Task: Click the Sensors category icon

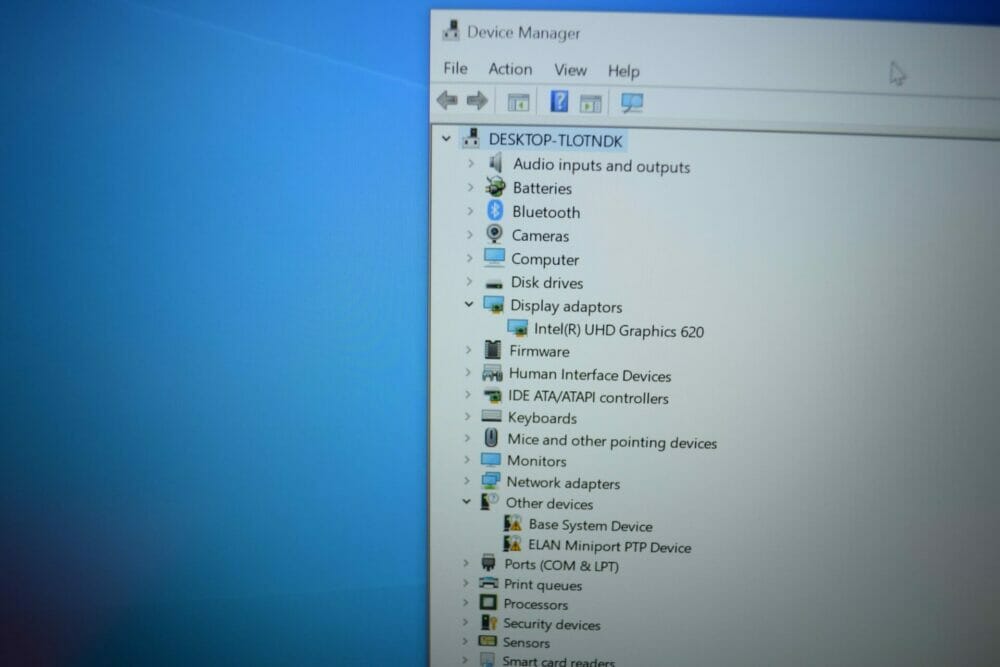Action: coord(487,641)
